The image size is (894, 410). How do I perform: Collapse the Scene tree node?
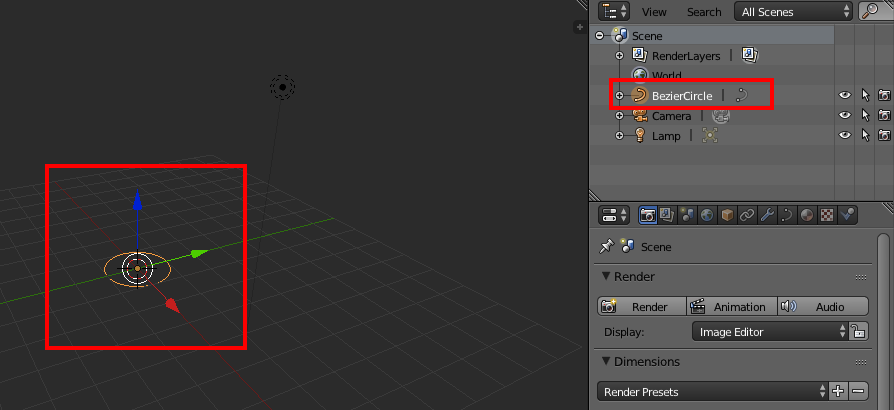click(599, 35)
